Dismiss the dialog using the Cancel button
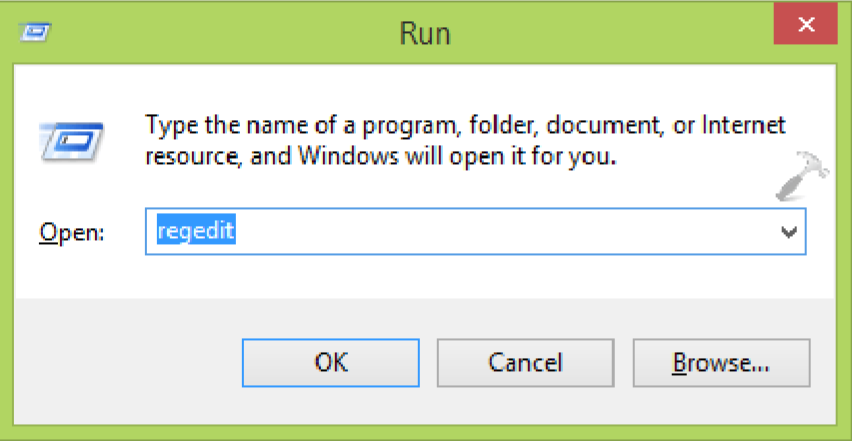The height and width of the screenshot is (441, 852). [x=525, y=363]
